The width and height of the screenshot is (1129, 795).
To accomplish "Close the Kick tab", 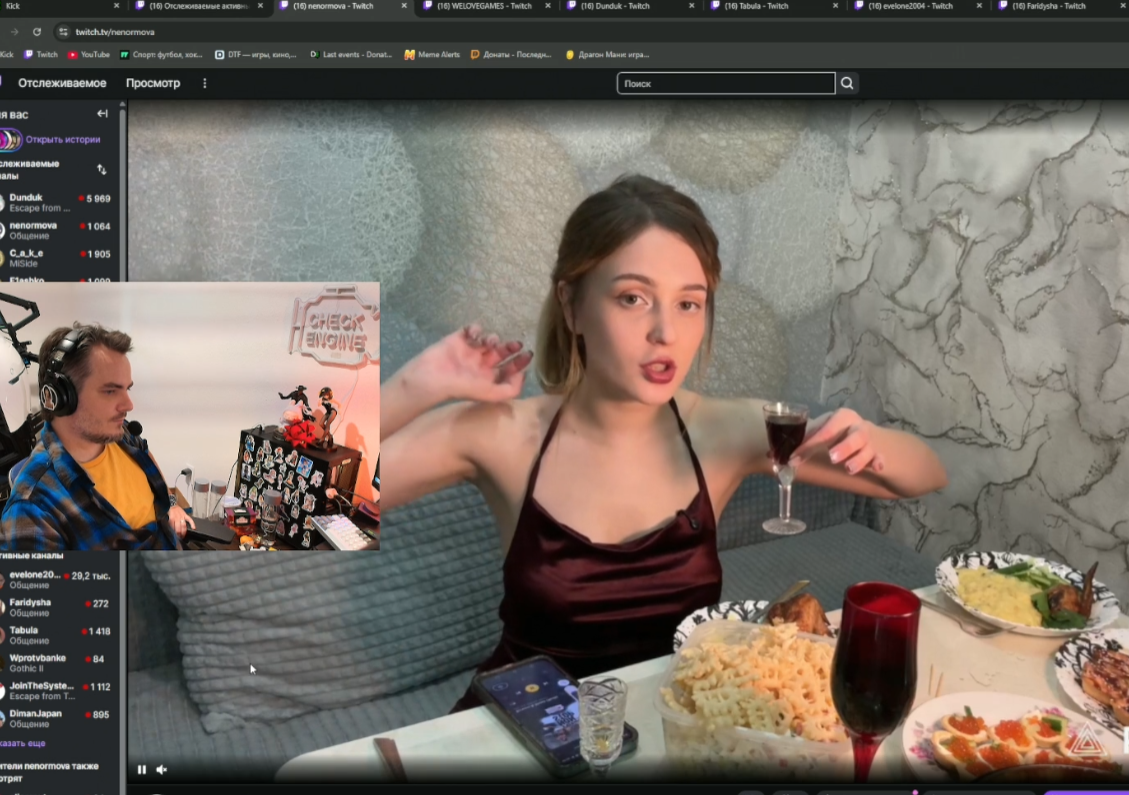I will [x=117, y=6].
